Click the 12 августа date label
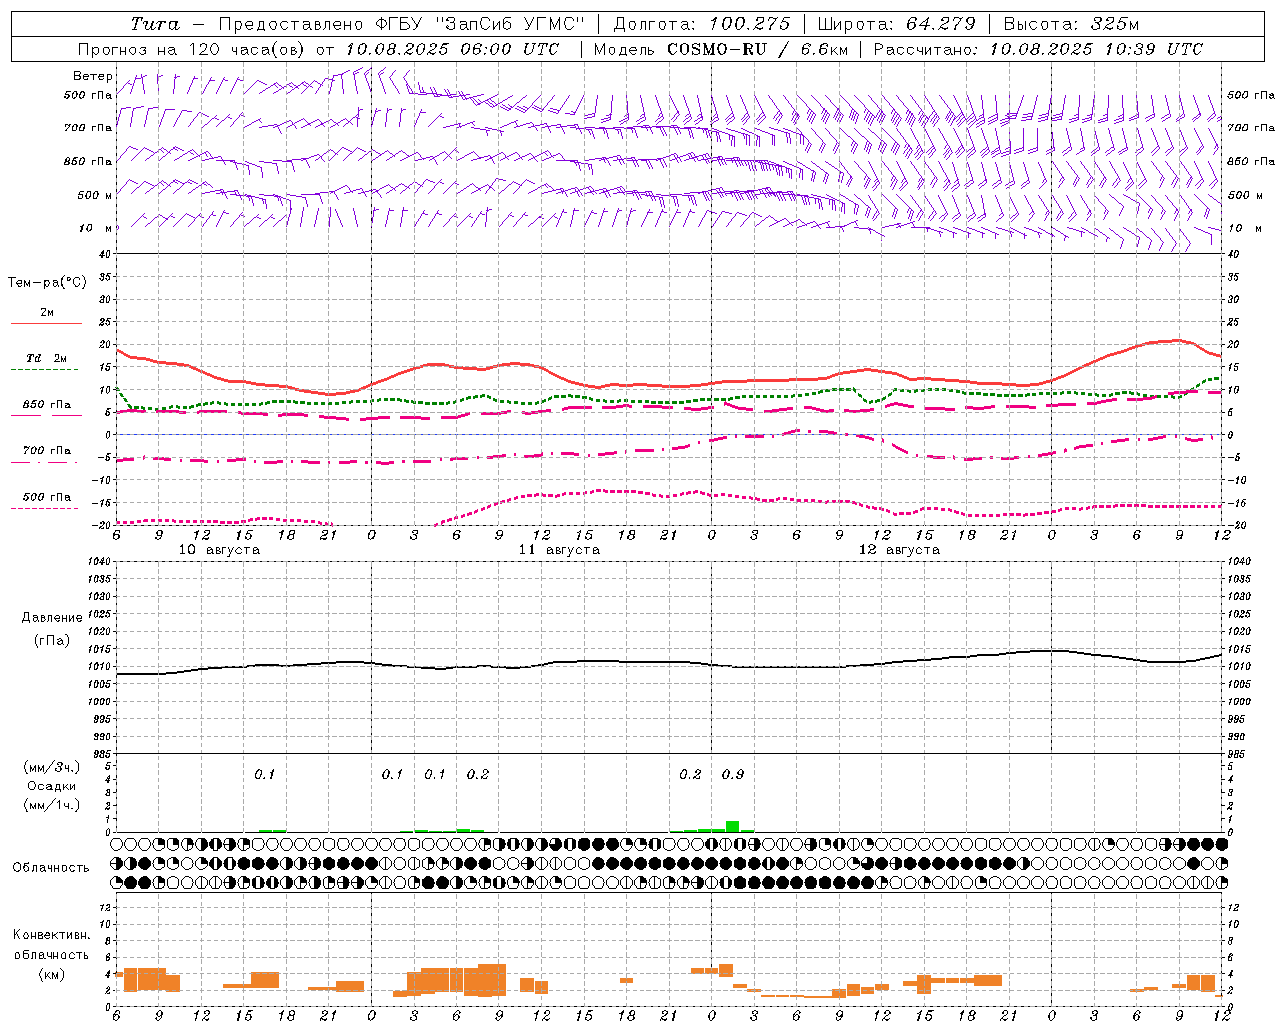This screenshot has height=1024, width=1280. click(899, 550)
